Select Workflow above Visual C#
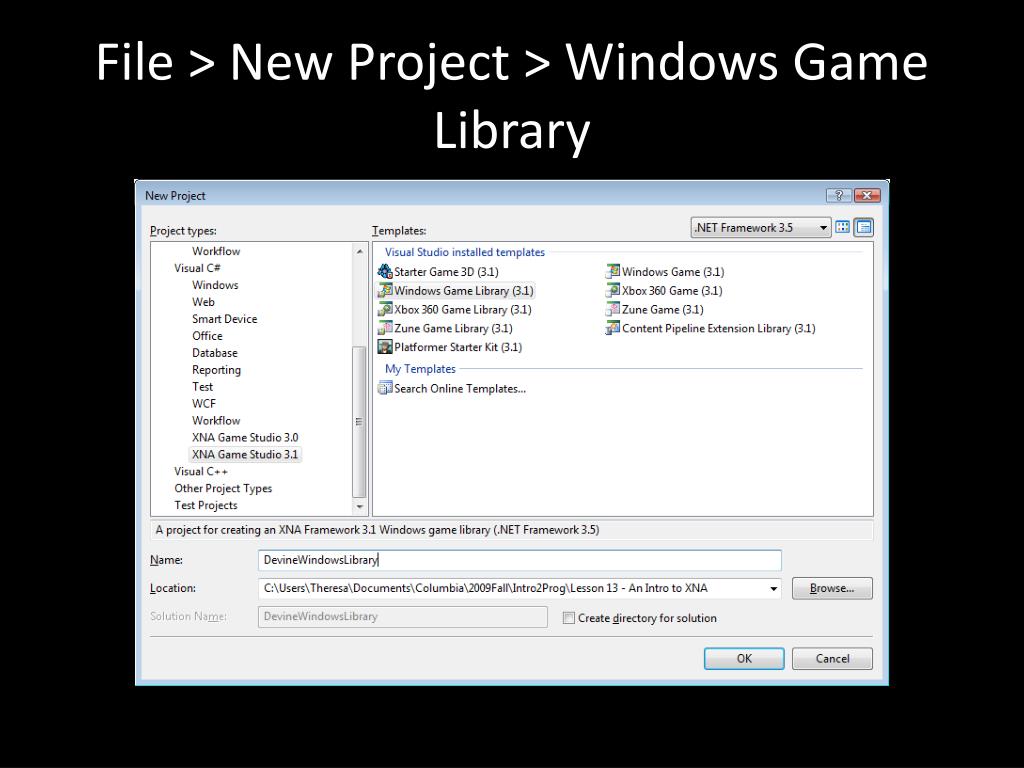Screen dimensions: 1024x768 [216, 251]
